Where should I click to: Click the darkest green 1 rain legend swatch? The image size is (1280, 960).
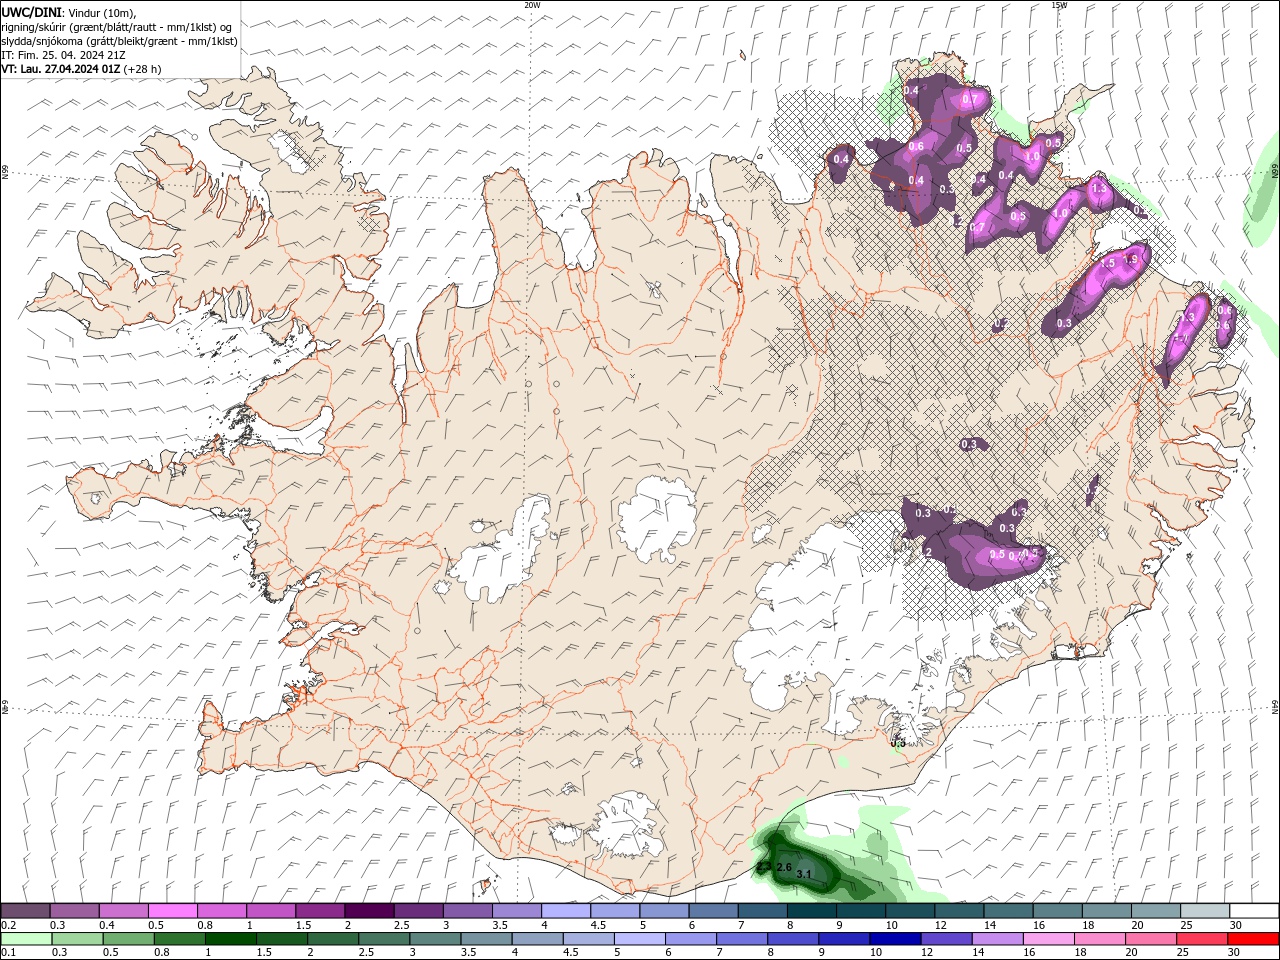pos(230,939)
